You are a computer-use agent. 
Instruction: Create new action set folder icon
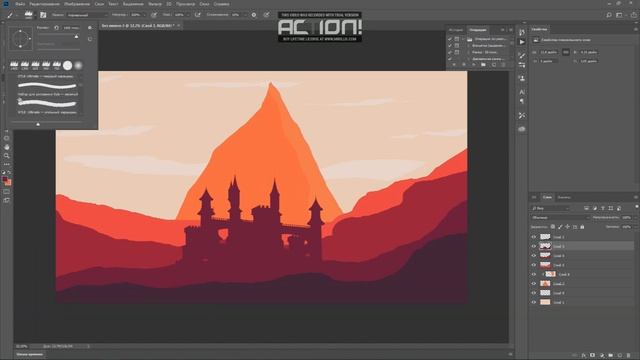tap(483, 64)
